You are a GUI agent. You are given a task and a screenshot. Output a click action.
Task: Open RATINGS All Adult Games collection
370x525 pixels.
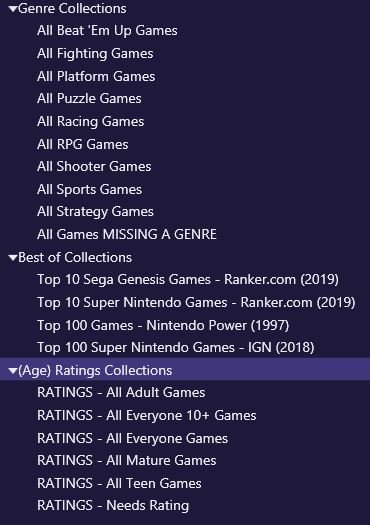pyautogui.click(x=121, y=392)
